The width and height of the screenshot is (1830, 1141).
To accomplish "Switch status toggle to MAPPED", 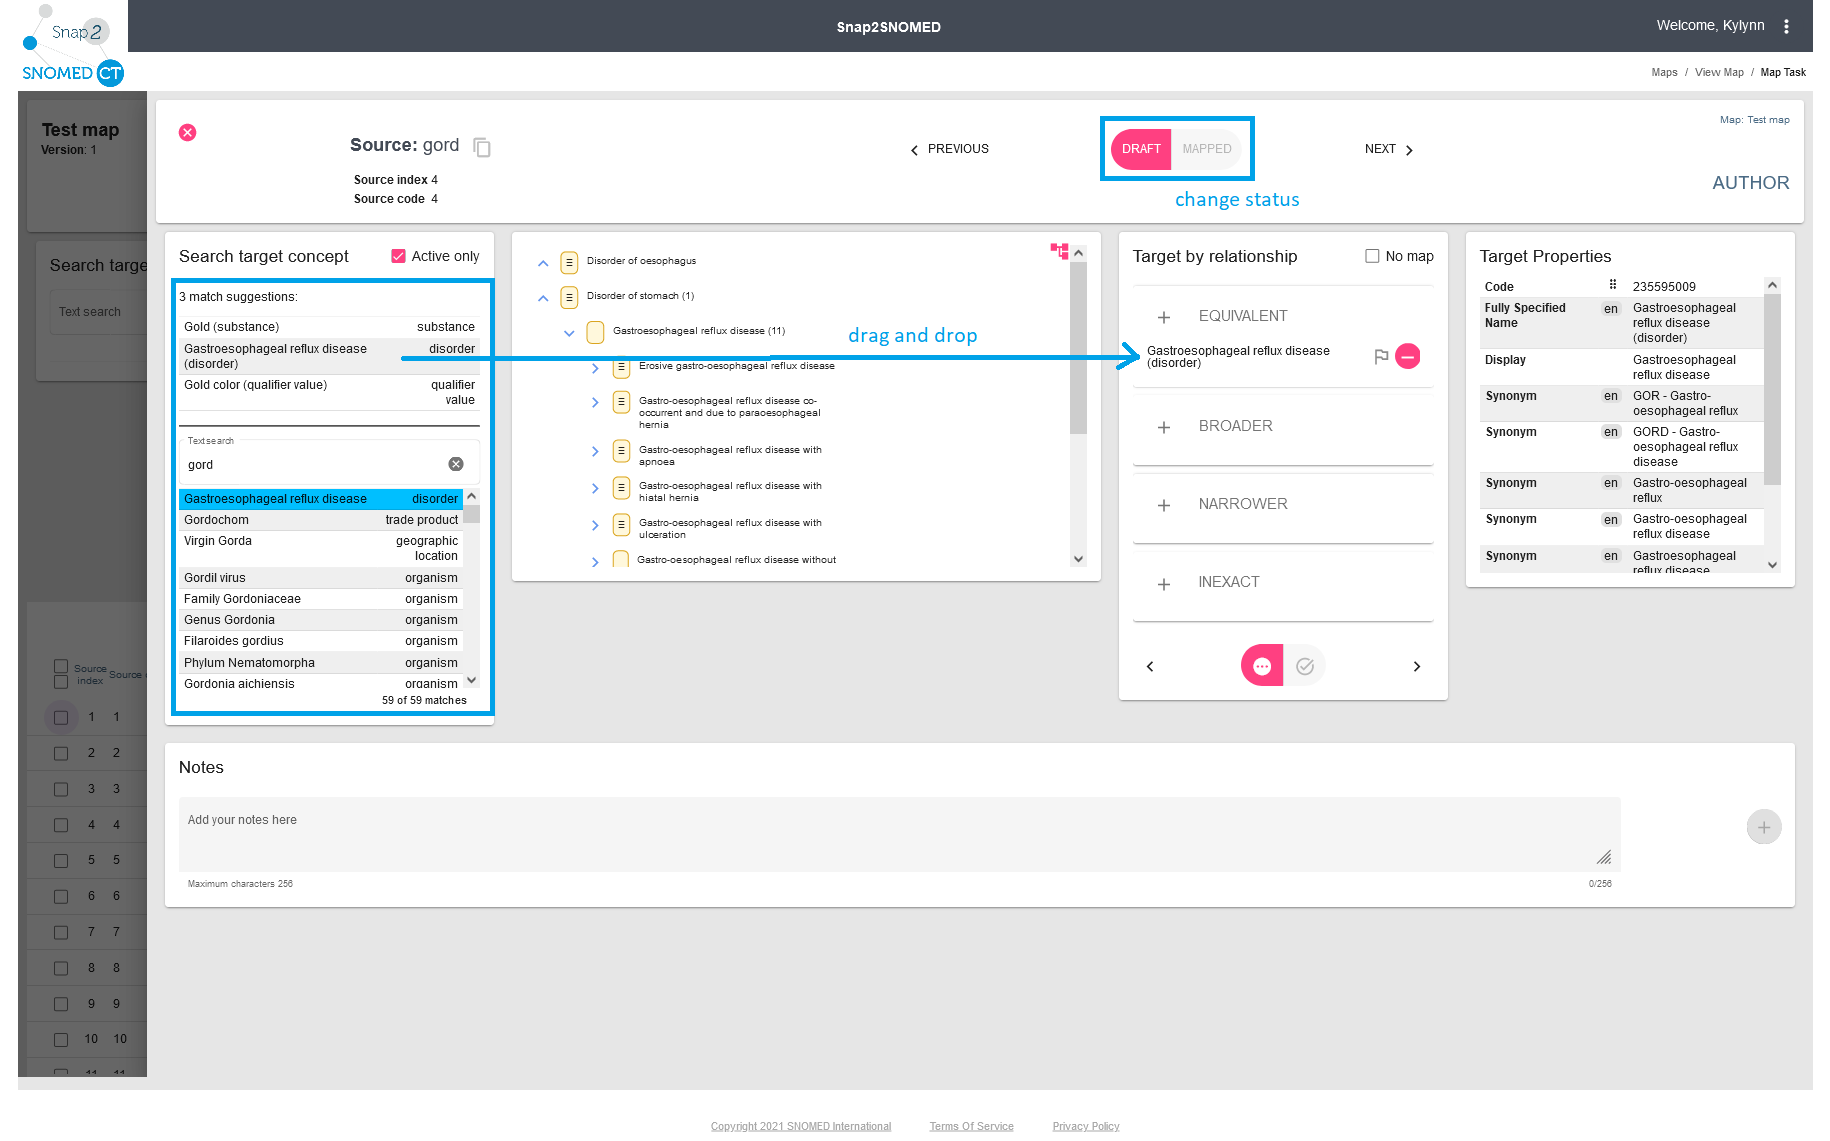I will click(1207, 149).
